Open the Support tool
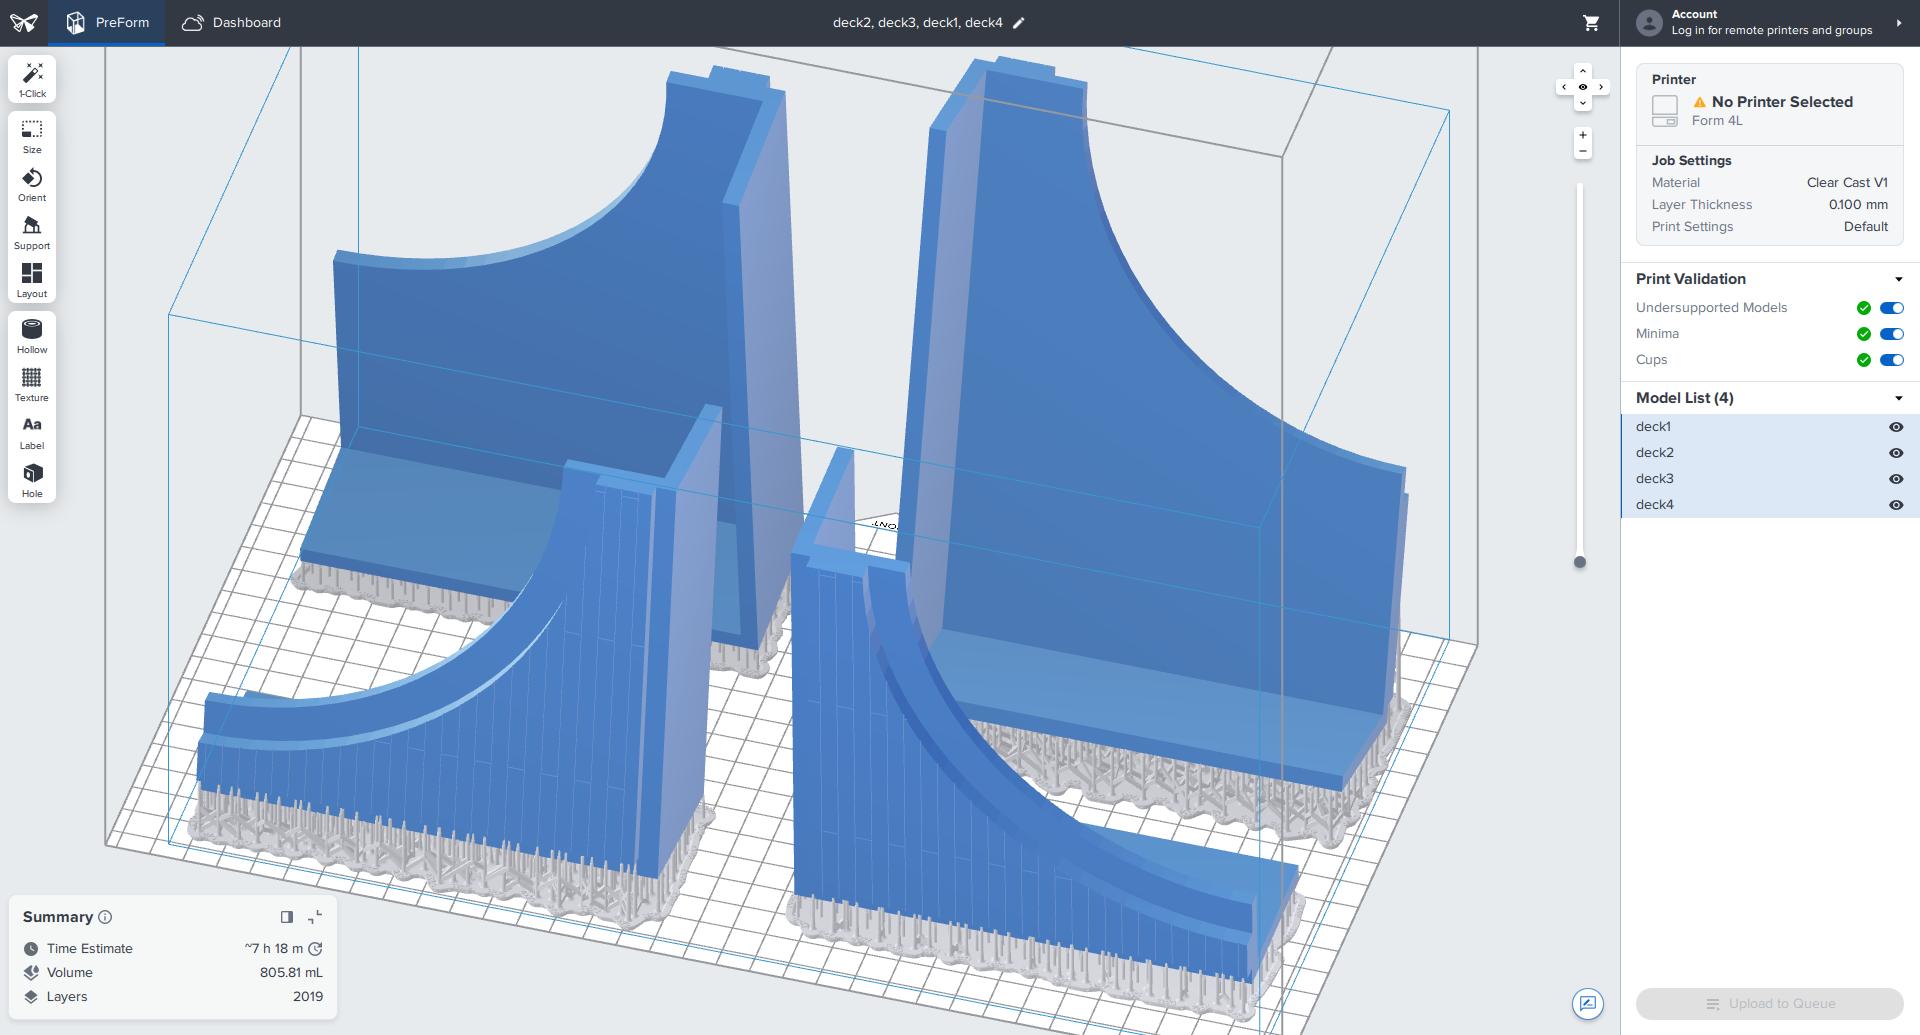This screenshot has height=1035, width=1920. [32, 233]
